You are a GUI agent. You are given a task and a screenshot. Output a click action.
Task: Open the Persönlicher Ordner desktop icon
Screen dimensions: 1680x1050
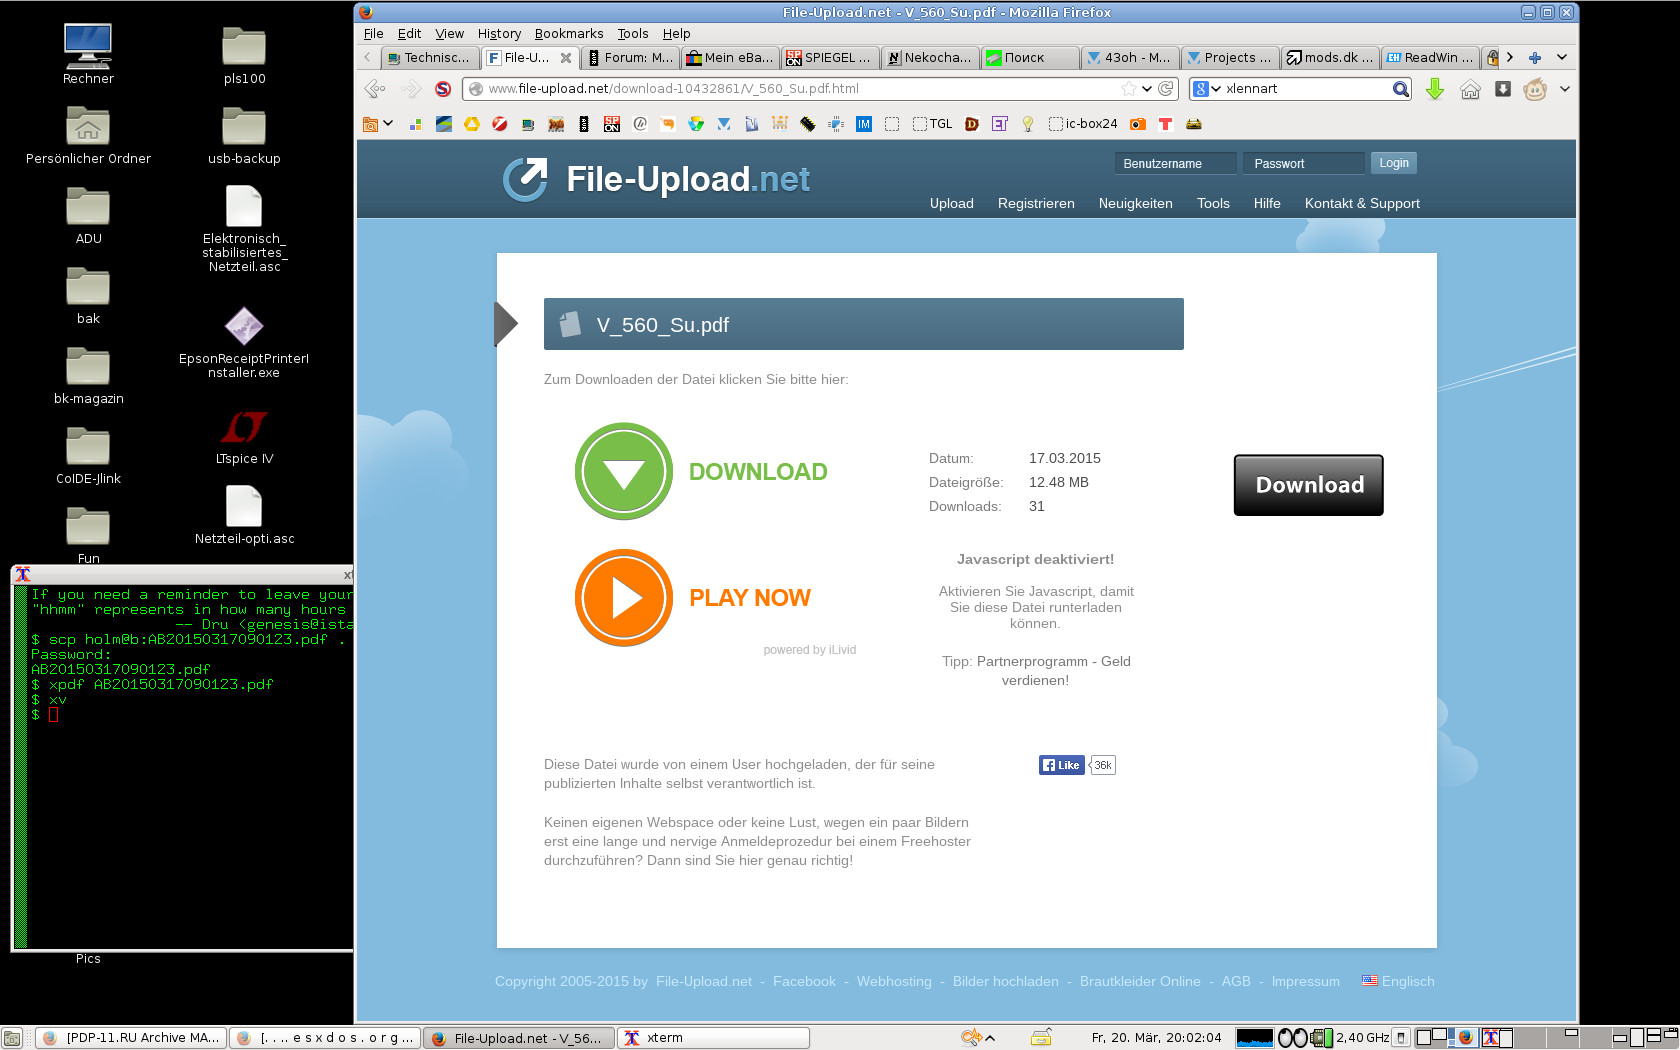click(x=88, y=135)
